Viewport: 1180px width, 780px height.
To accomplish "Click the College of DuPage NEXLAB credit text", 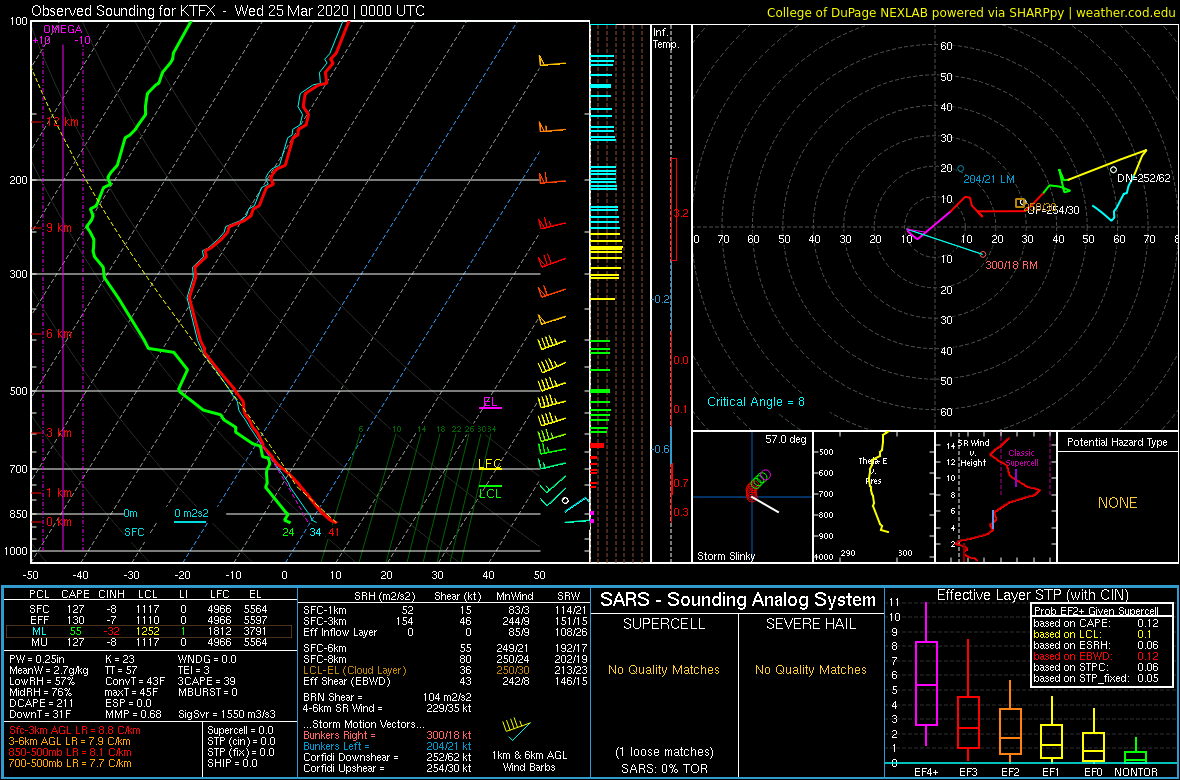I will pyautogui.click(x=971, y=11).
